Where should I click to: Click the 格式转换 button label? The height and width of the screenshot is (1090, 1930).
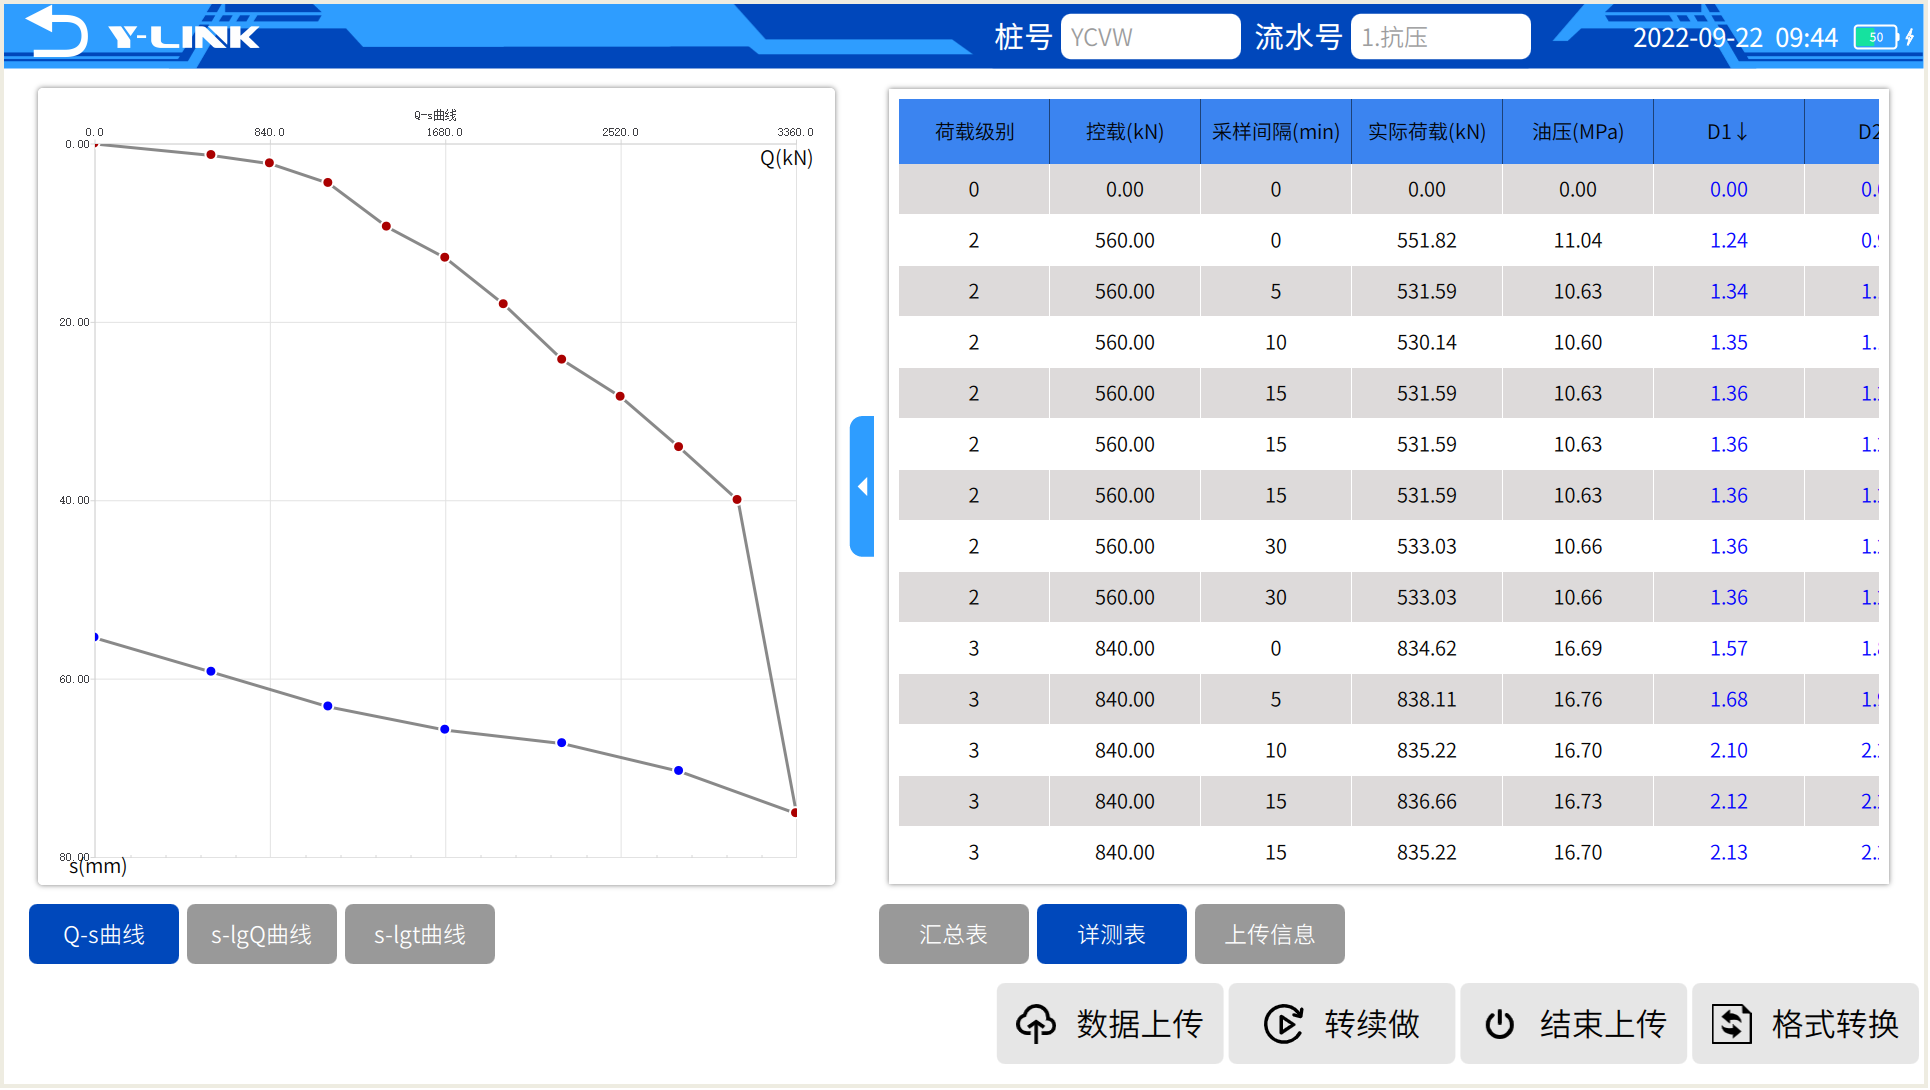click(x=1835, y=1024)
